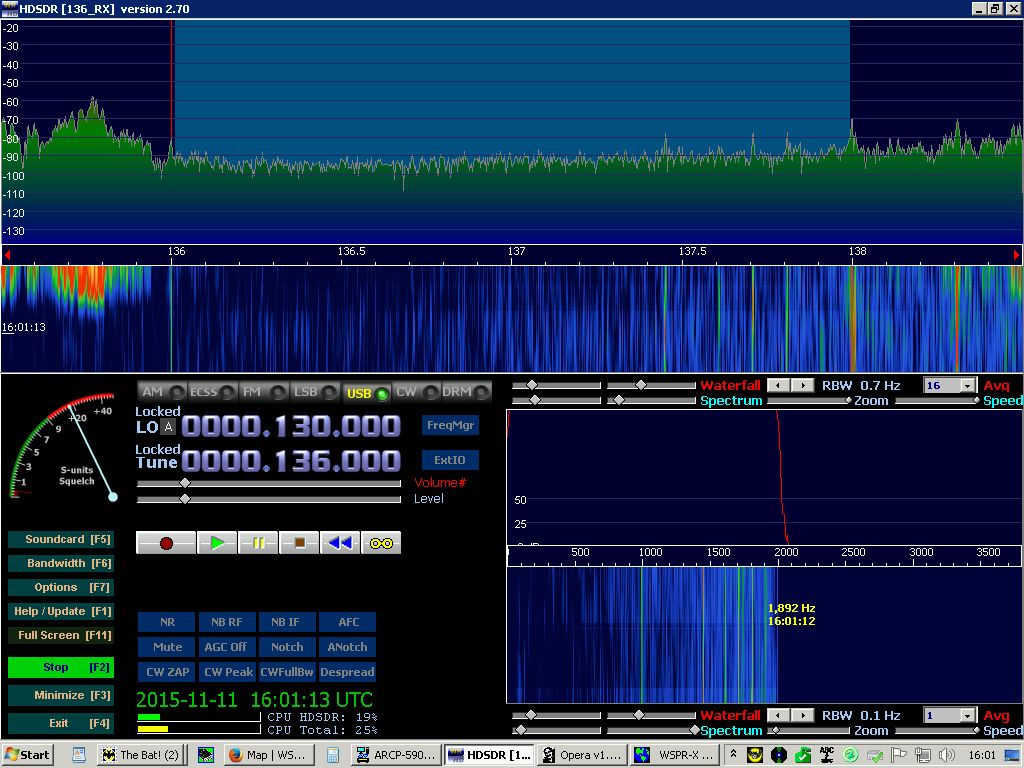Click the green Stop [F2] button
The height and width of the screenshot is (768, 1024).
click(61, 667)
